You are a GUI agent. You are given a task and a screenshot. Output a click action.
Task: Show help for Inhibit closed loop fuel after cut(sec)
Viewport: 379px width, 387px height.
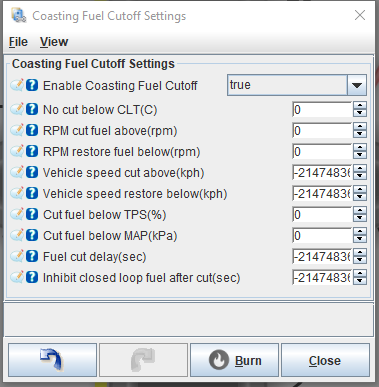click(32, 277)
